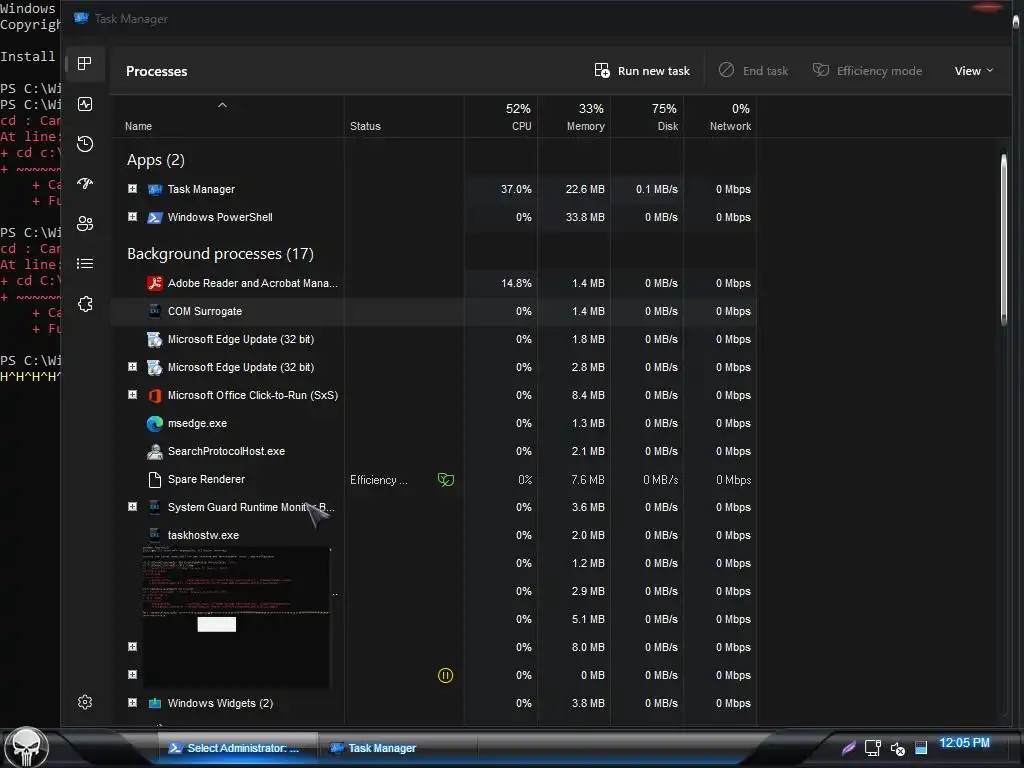This screenshot has width=1024, height=768.
Task: Click the 12:05 PM clock
Action: tap(964, 743)
